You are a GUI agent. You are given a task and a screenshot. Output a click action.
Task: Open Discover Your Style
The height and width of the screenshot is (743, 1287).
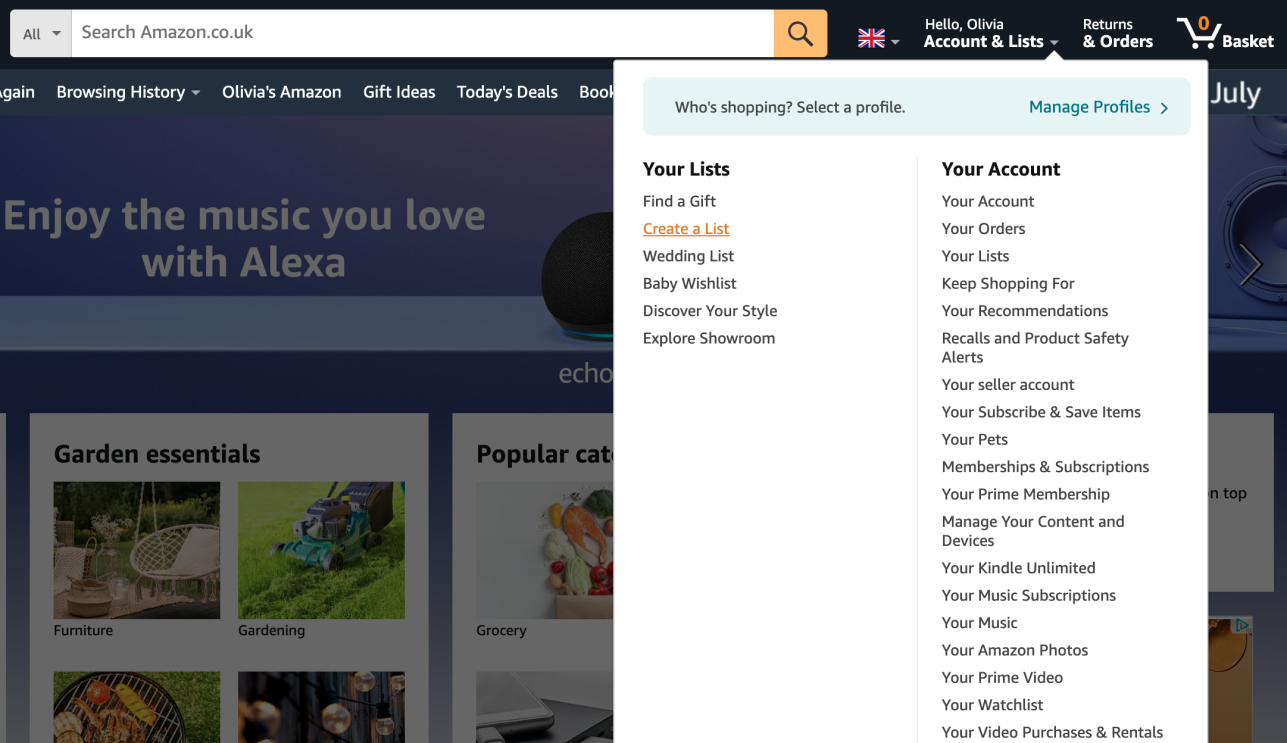coord(710,311)
